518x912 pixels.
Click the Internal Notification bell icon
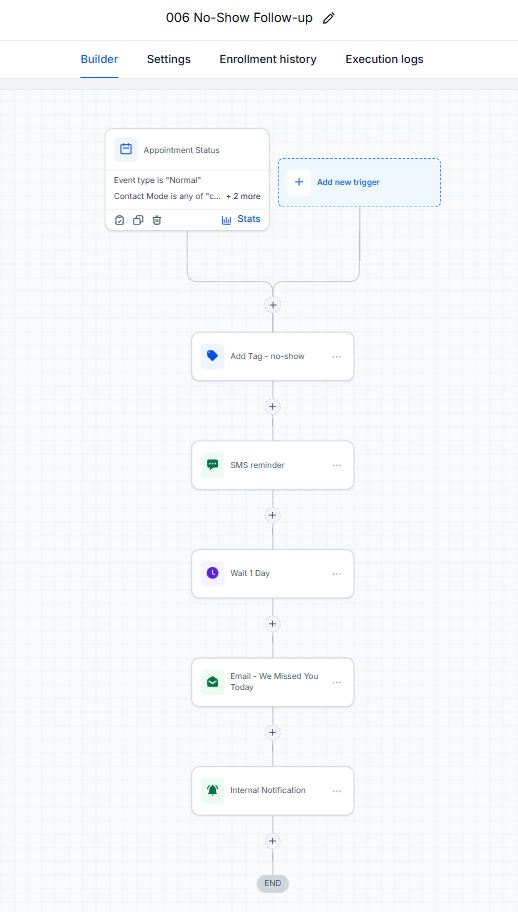pos(213,790)
